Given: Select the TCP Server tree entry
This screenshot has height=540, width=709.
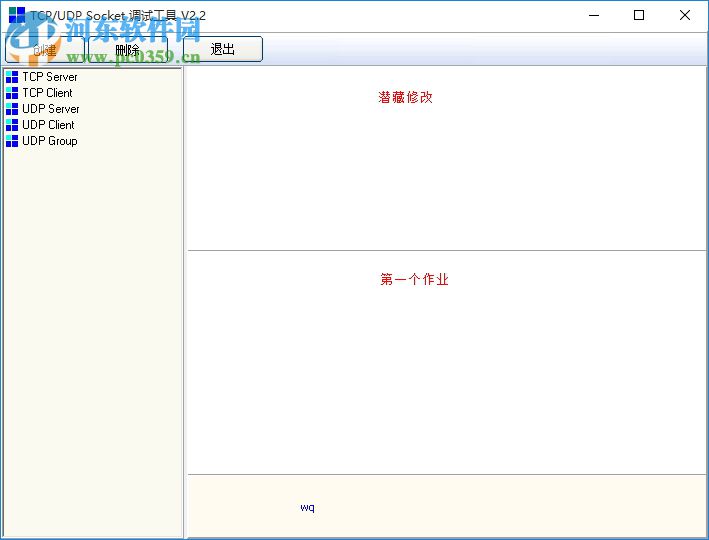Looking at the screenshot, I should [x=50, y=77].
